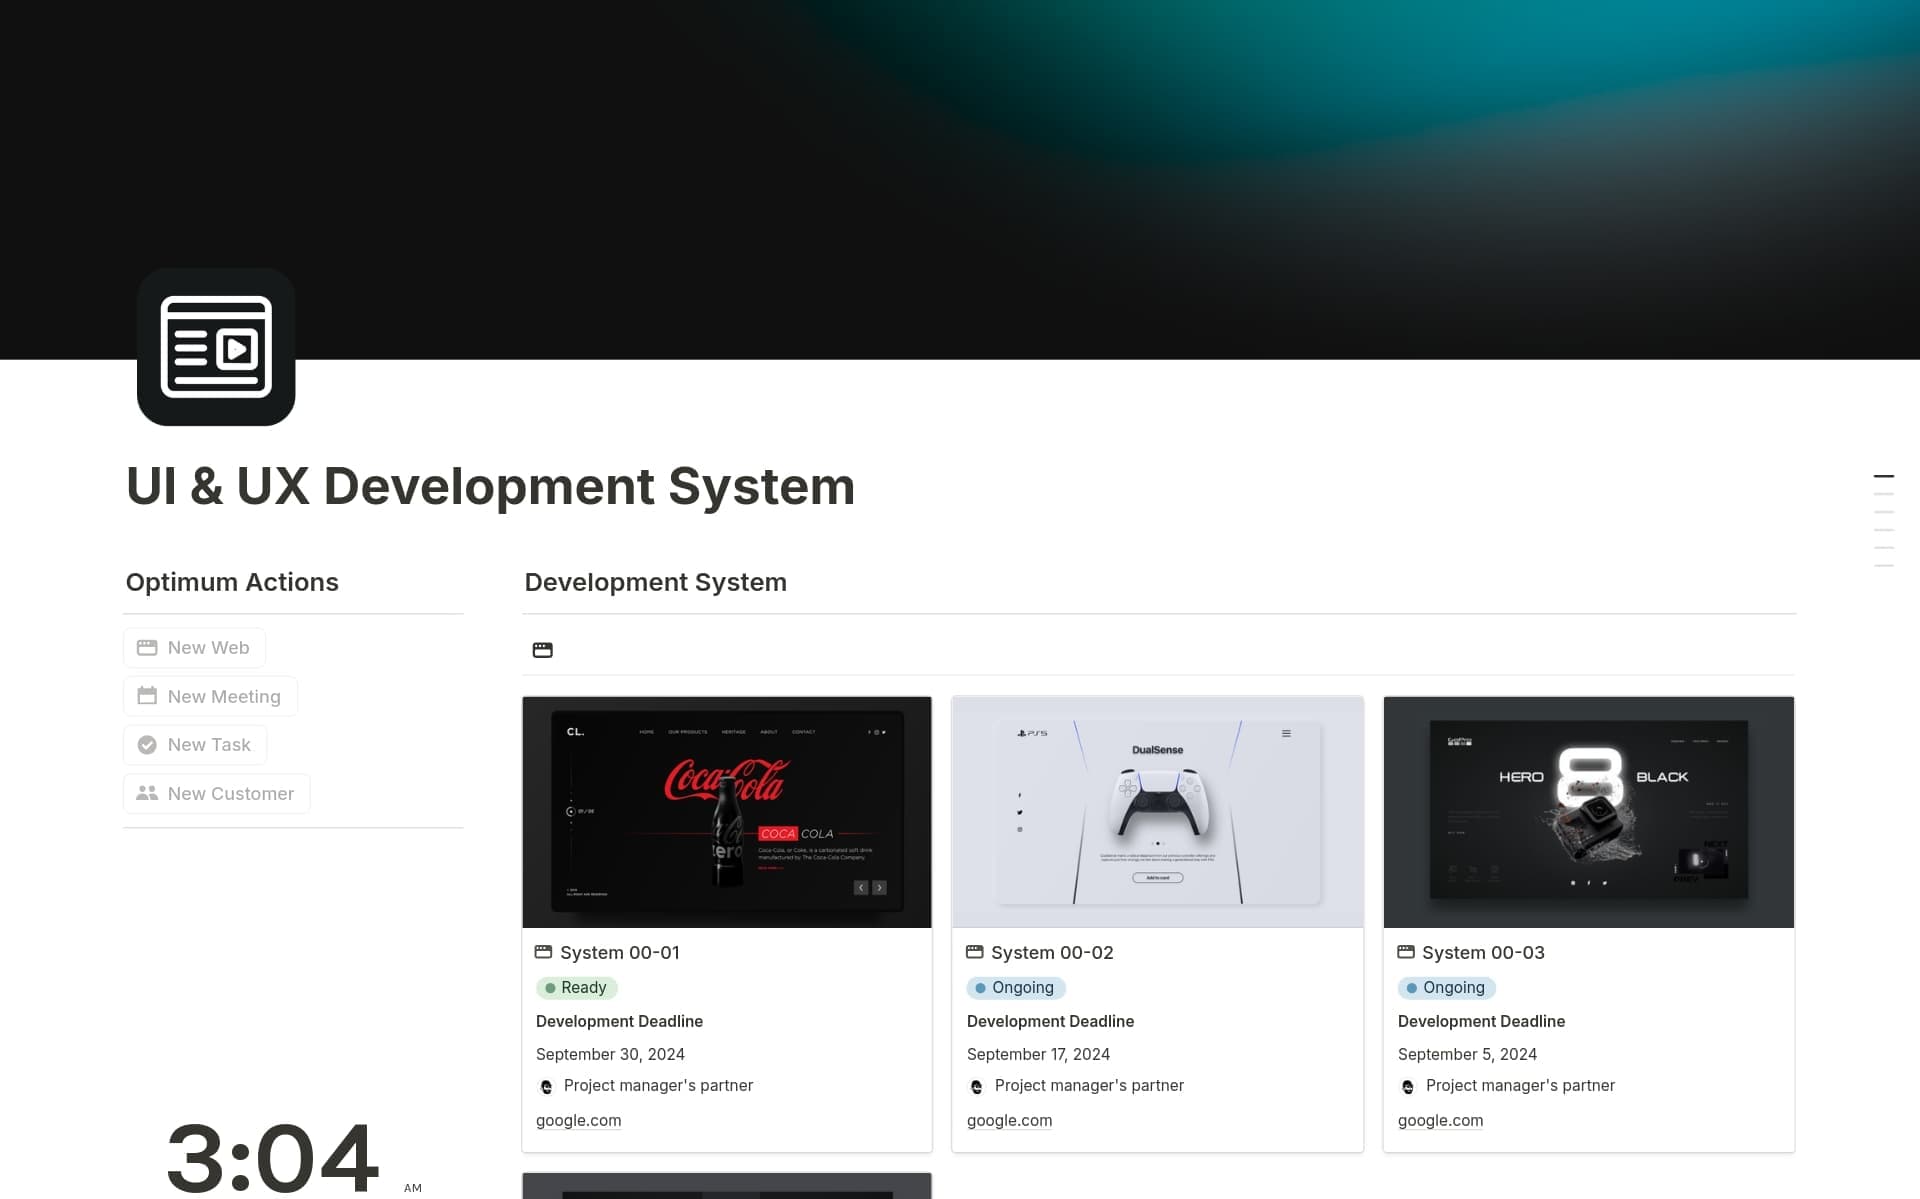This screenshot has width=1920, height=1199.
Task: Jump to top using first table-of-contents marker
Action: point(1884,476)
